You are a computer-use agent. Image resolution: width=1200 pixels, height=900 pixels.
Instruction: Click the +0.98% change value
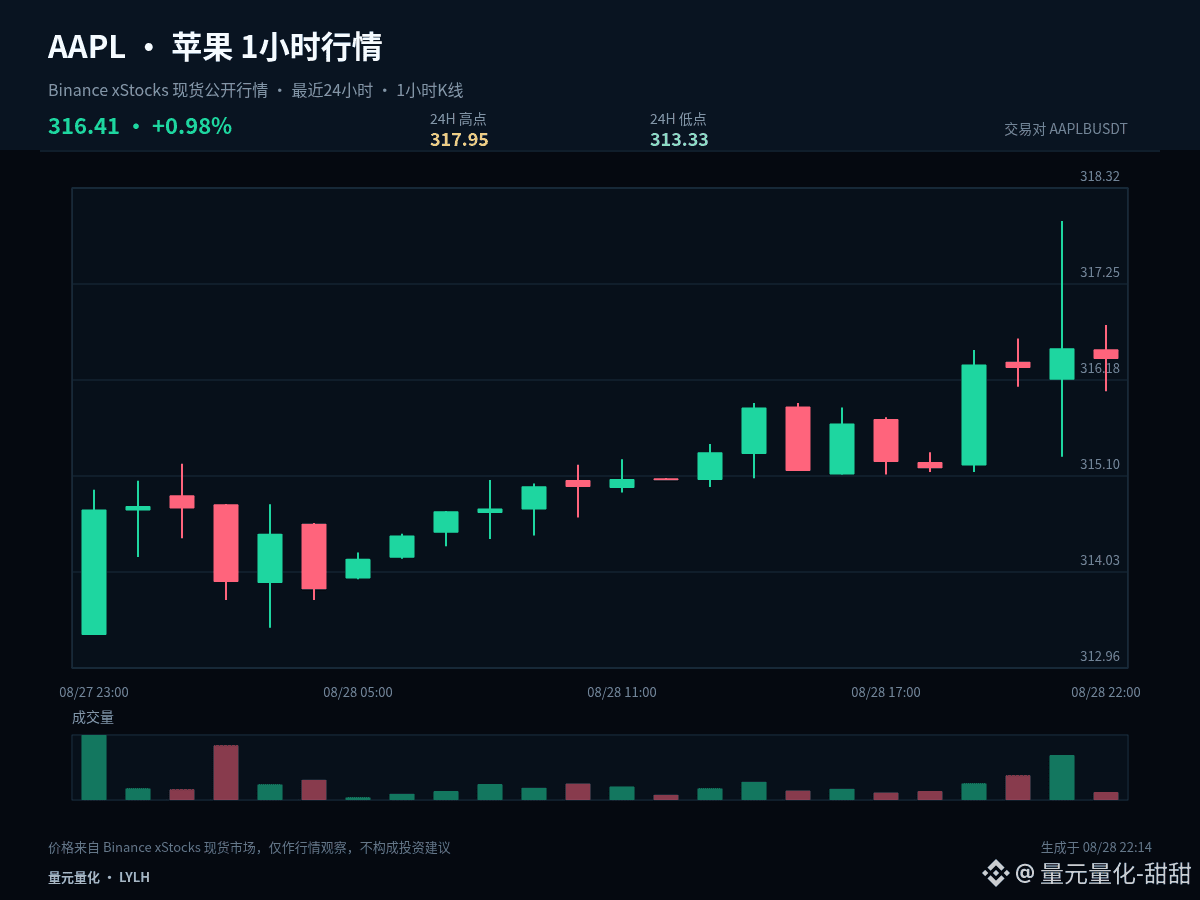point(191,127)
